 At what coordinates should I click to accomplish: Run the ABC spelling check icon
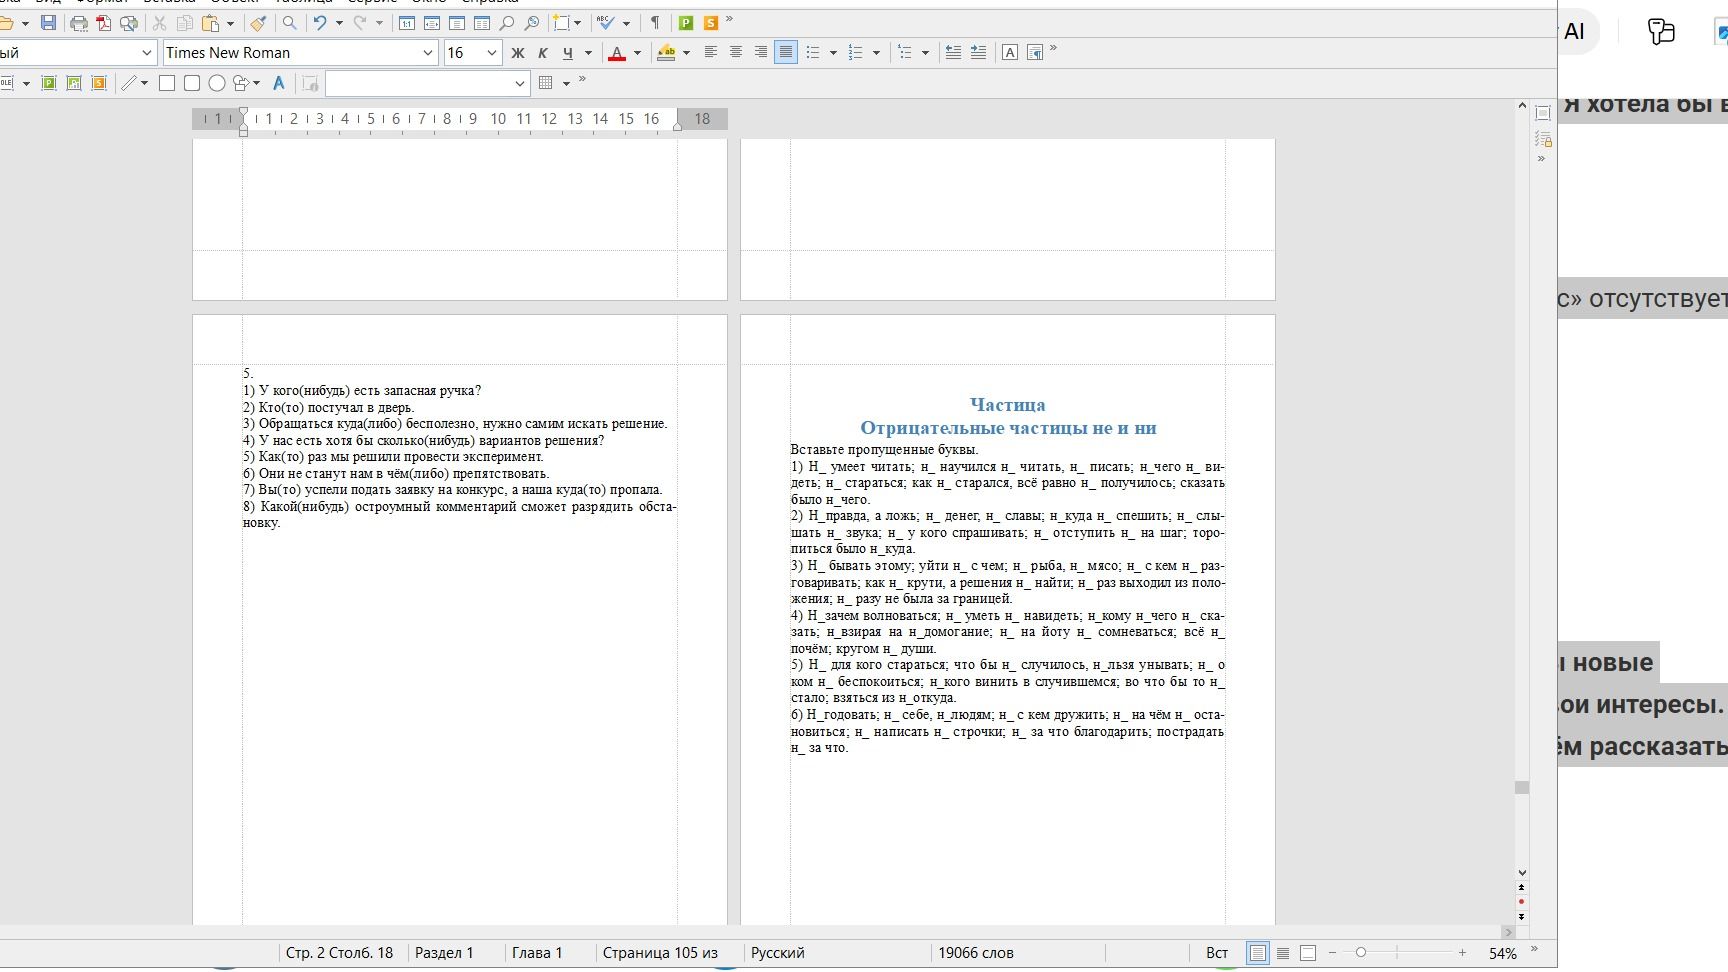(606, 22)
